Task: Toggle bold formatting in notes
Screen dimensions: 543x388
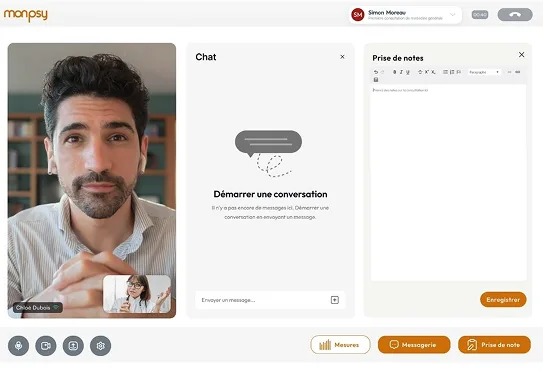Action: [394, 72]
